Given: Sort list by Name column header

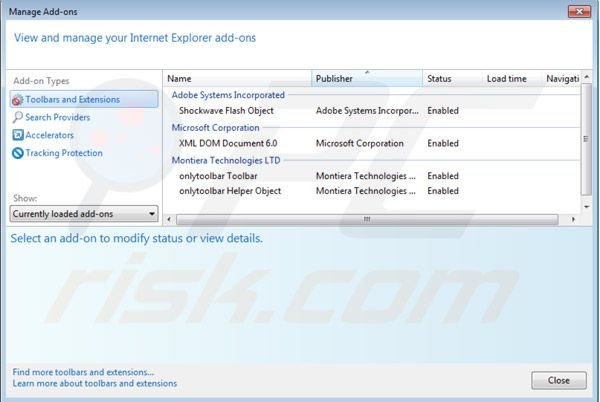Looking at the screenshot, I should 237,78.
